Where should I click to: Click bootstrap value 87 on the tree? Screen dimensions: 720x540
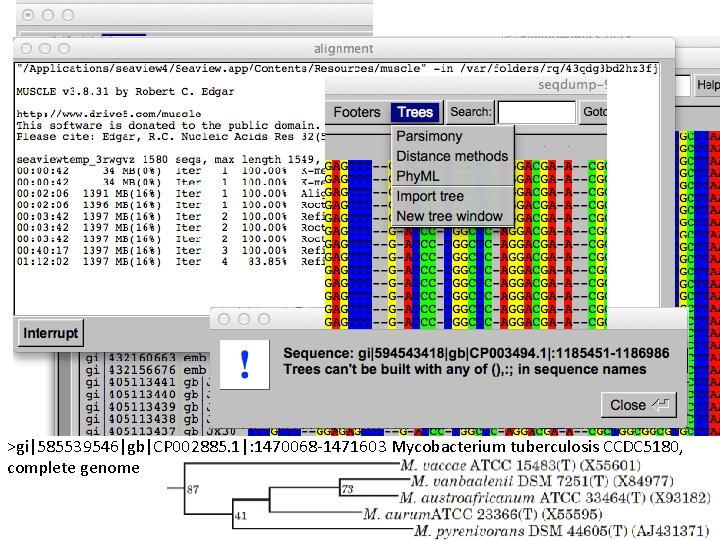click(x=193, y=489)
